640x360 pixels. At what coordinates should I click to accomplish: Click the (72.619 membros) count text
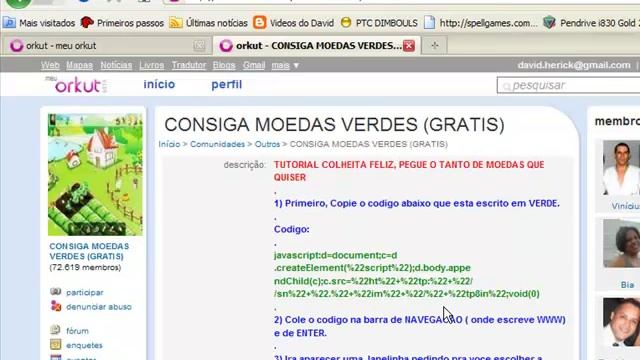click(x=85, y=268)
